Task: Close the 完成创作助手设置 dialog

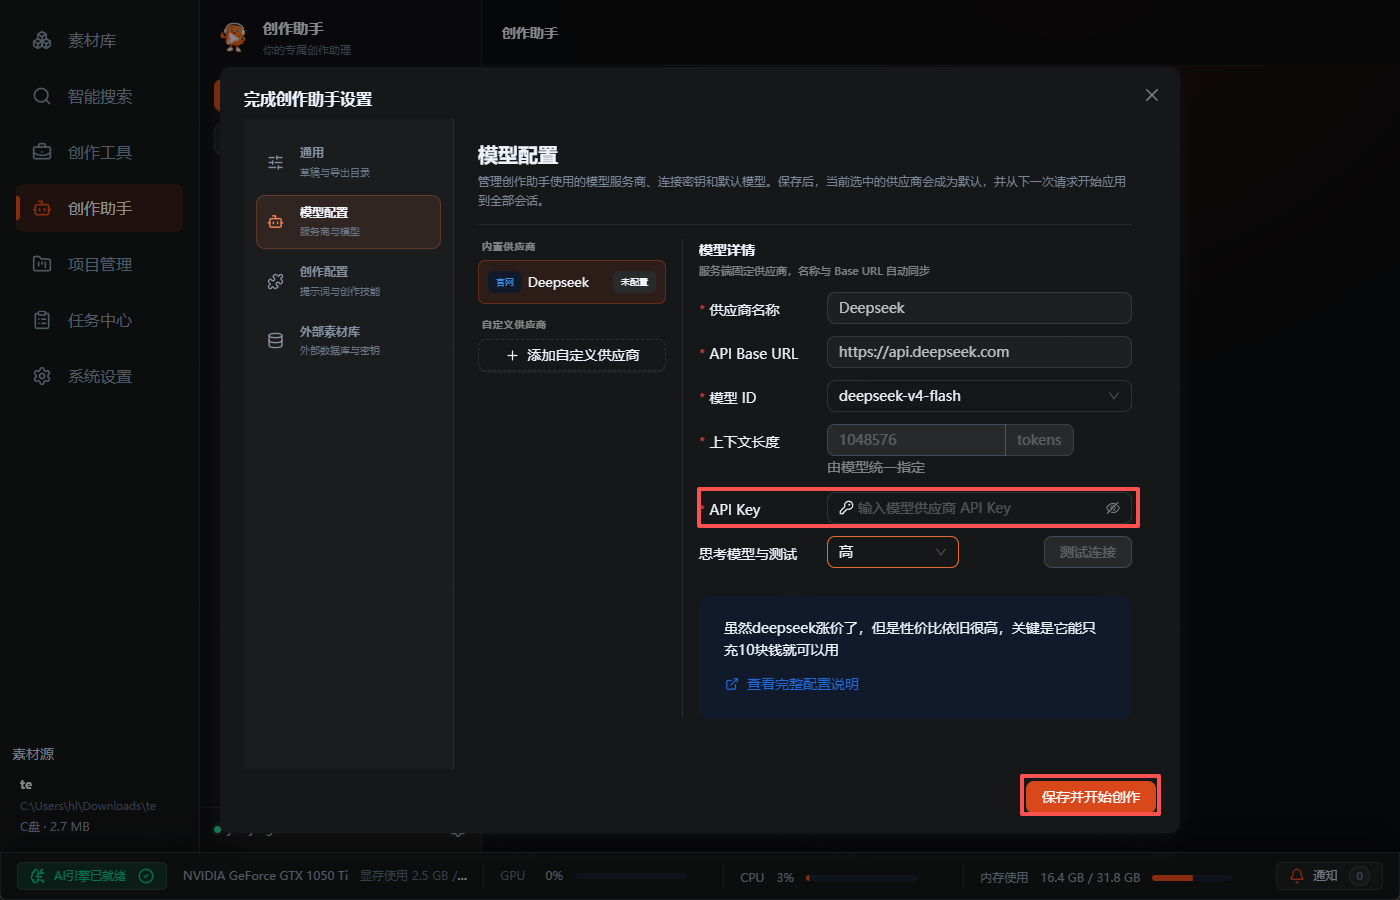Action: (1152, 95)
